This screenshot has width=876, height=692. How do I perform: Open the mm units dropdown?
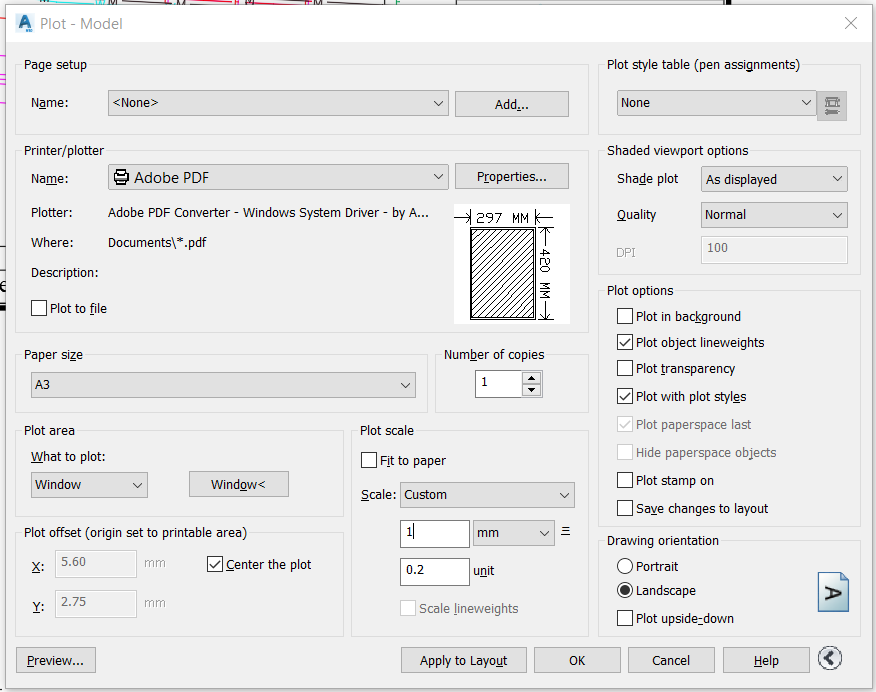(x=513, y=533)
